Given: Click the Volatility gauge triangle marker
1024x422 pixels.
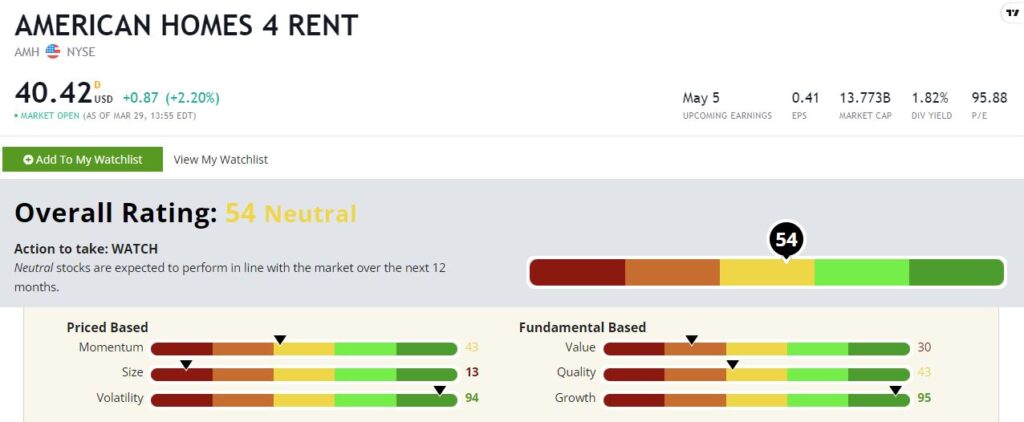Looking at the screenshot, I should tap(440, 390).
